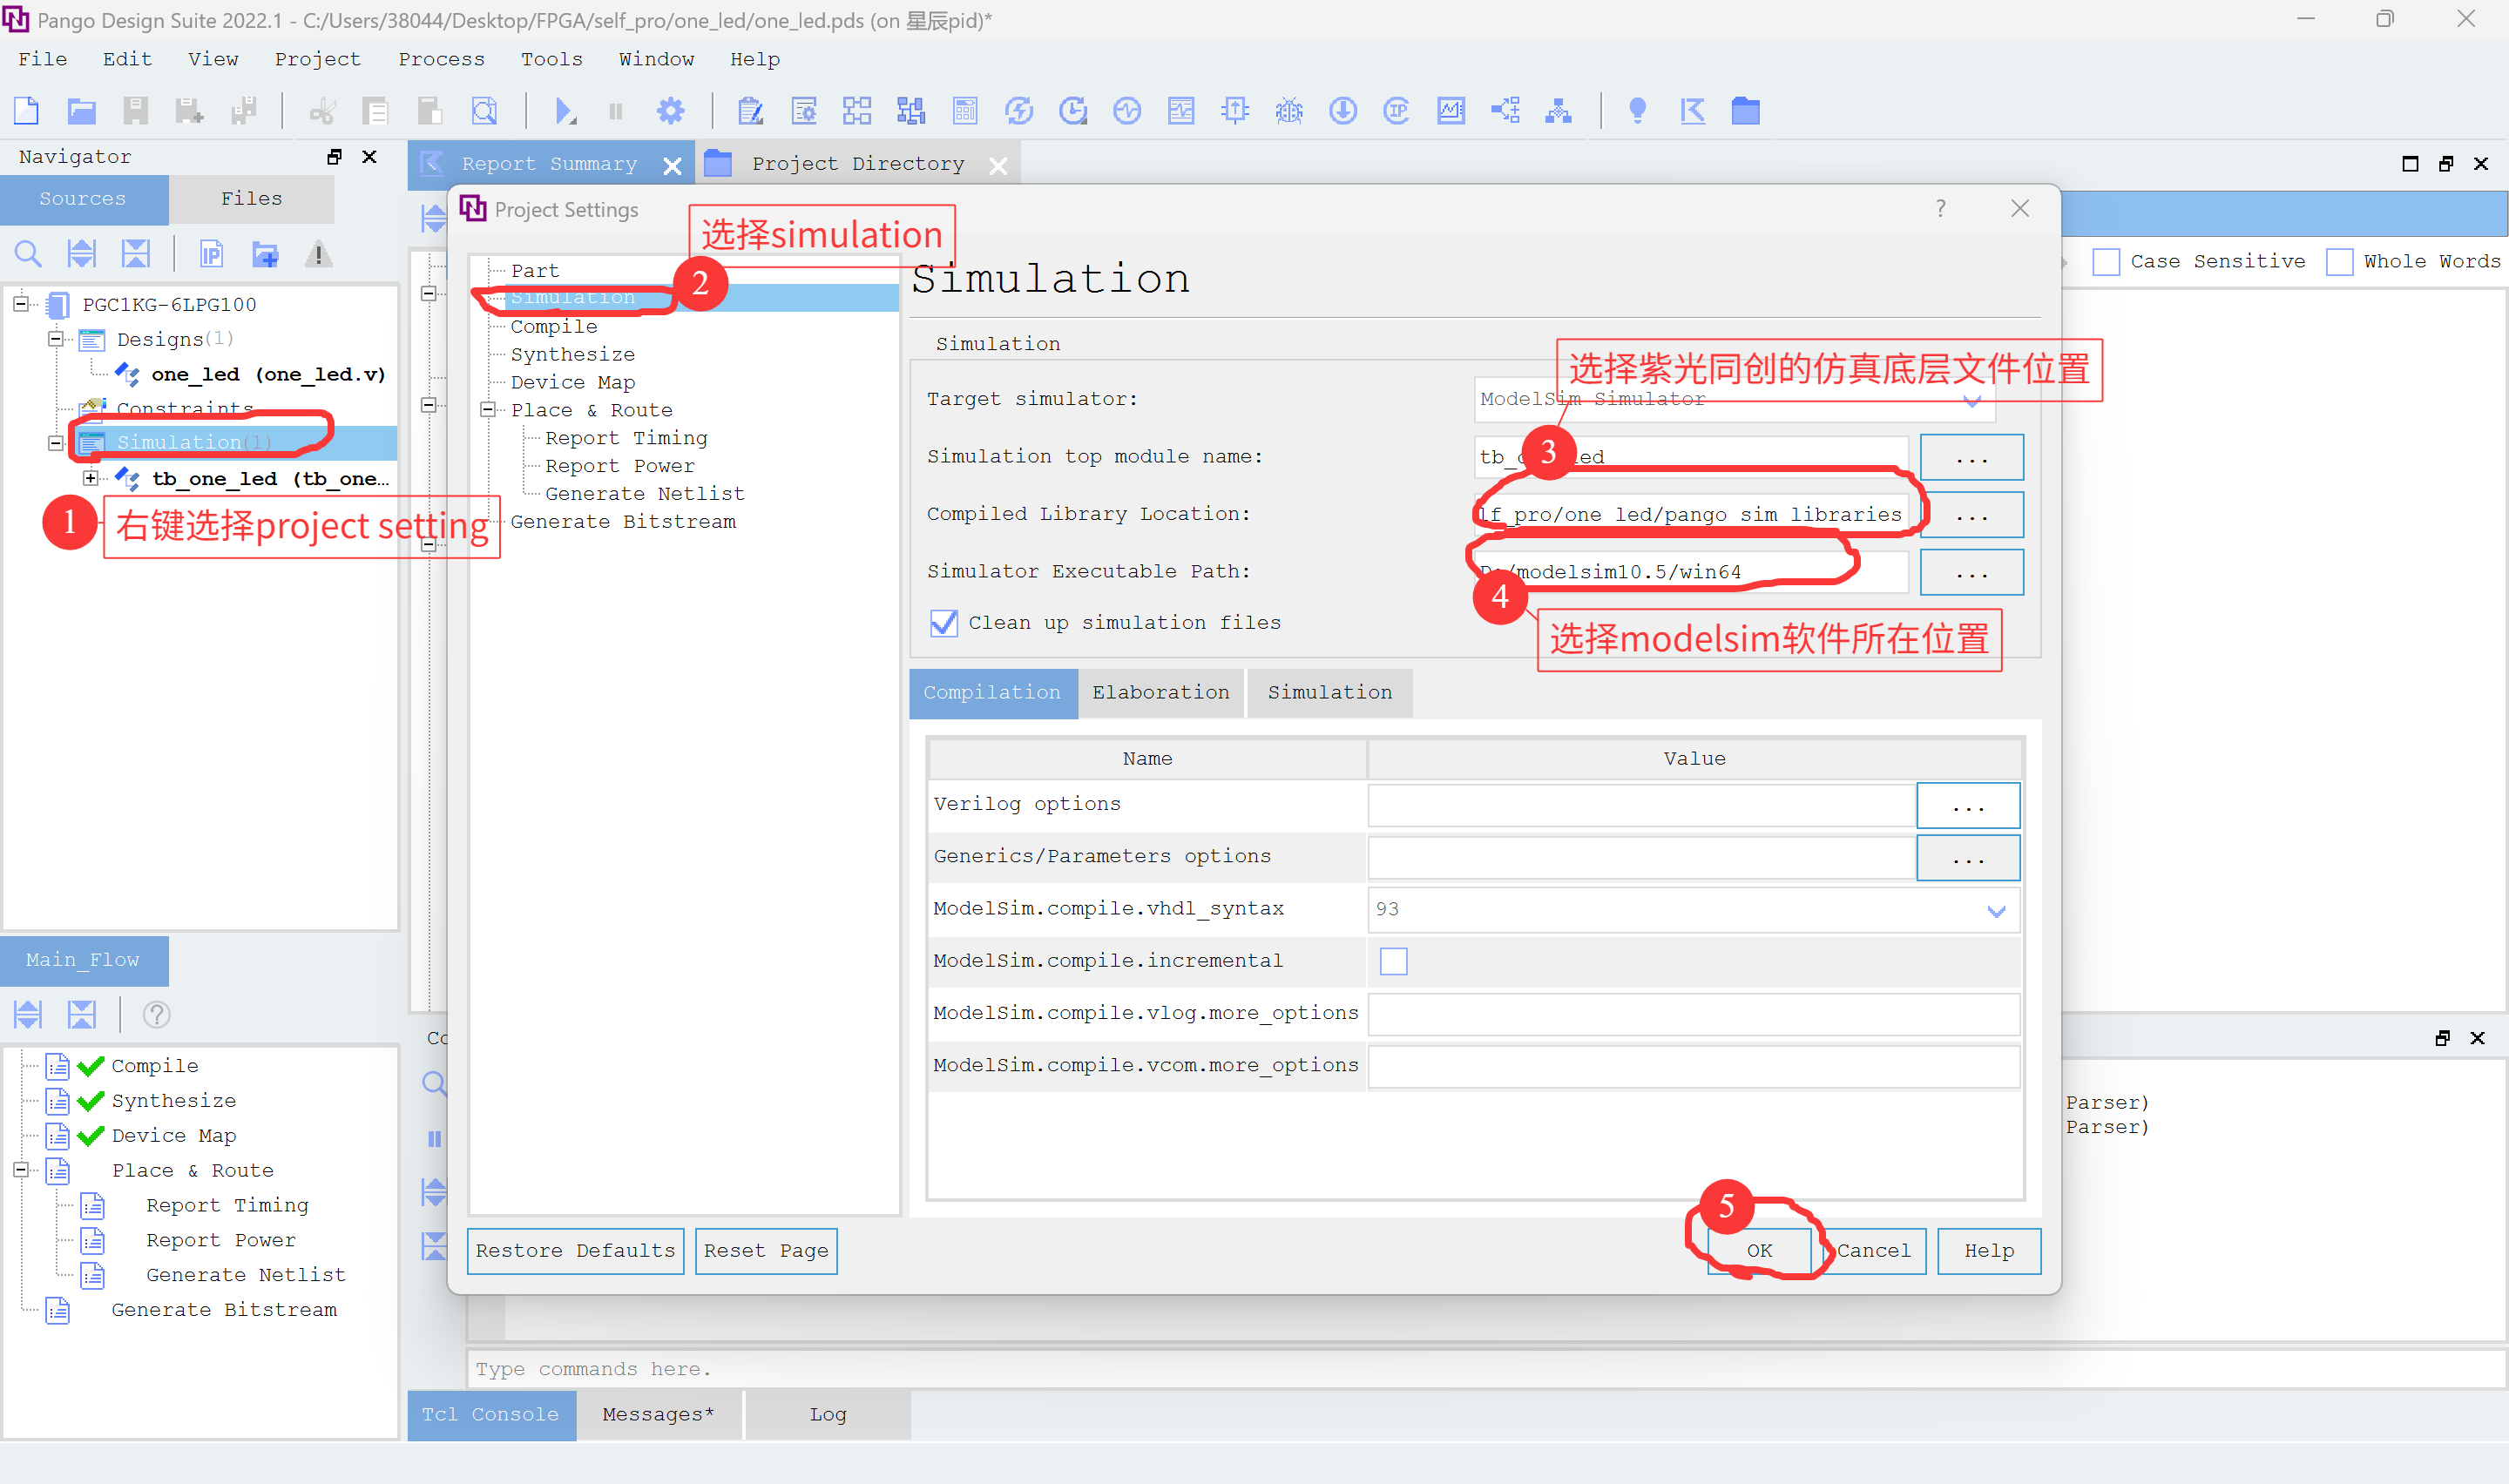
Task: Enable the Case Sensitive checkbox
Action: [2106, 262]
